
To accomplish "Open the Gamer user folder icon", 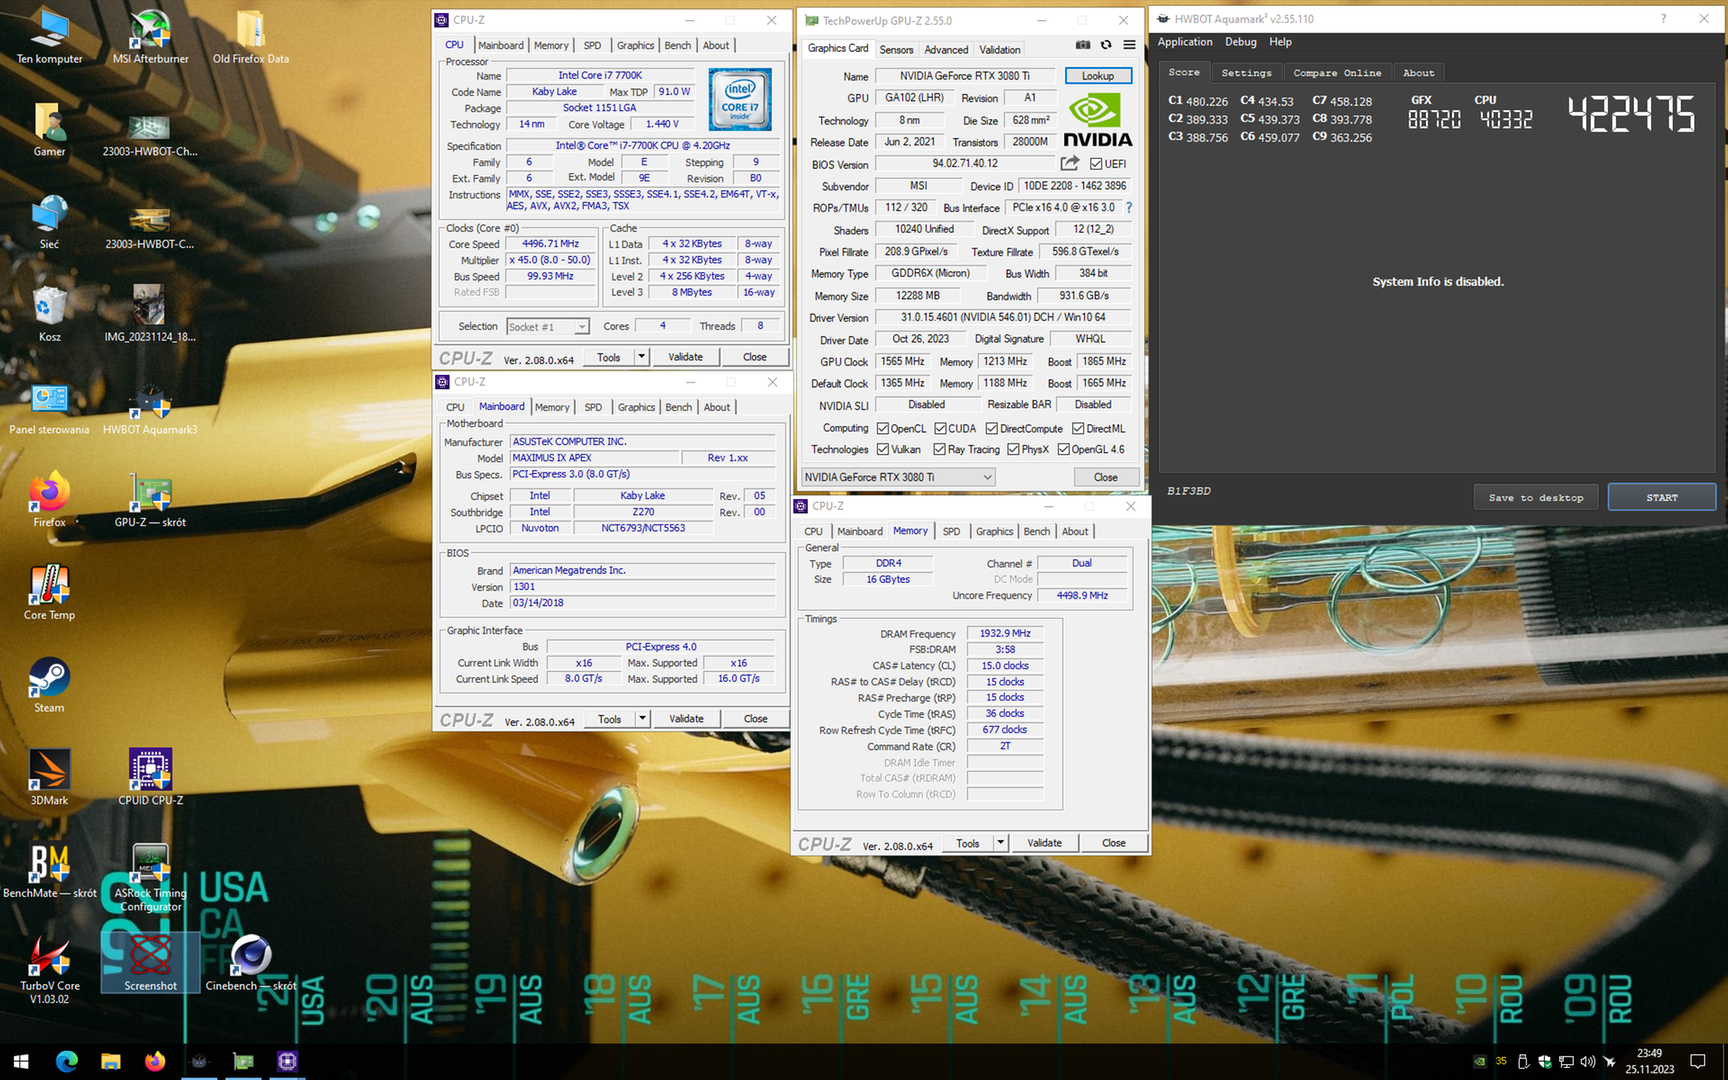I will 49,130.
